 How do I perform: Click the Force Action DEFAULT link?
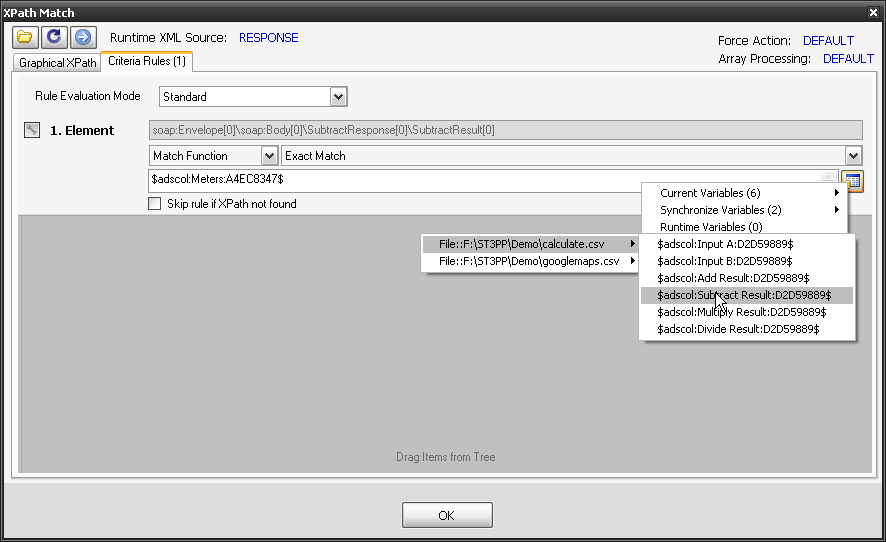828,41
